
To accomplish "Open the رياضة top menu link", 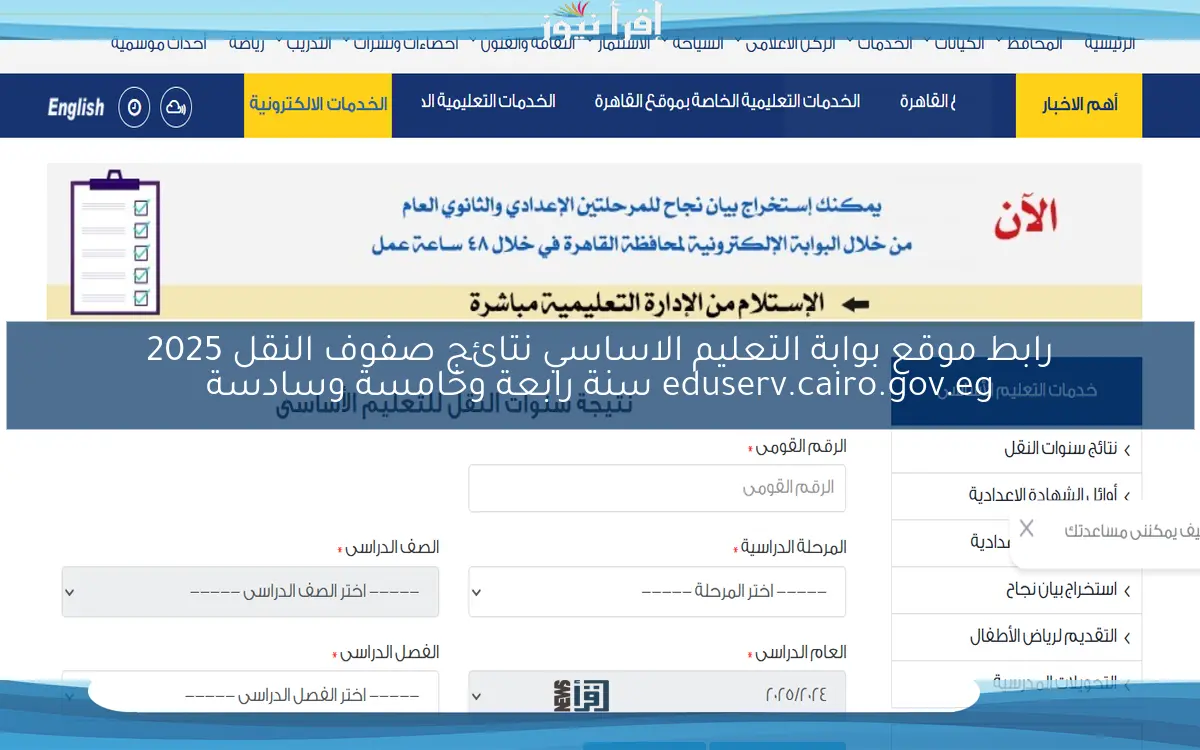I will [246, 44].
